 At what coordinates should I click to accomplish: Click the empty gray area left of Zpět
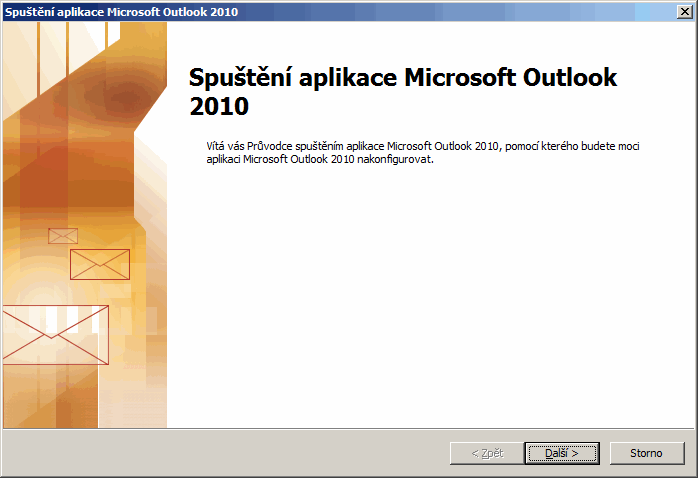click(220, 453)
